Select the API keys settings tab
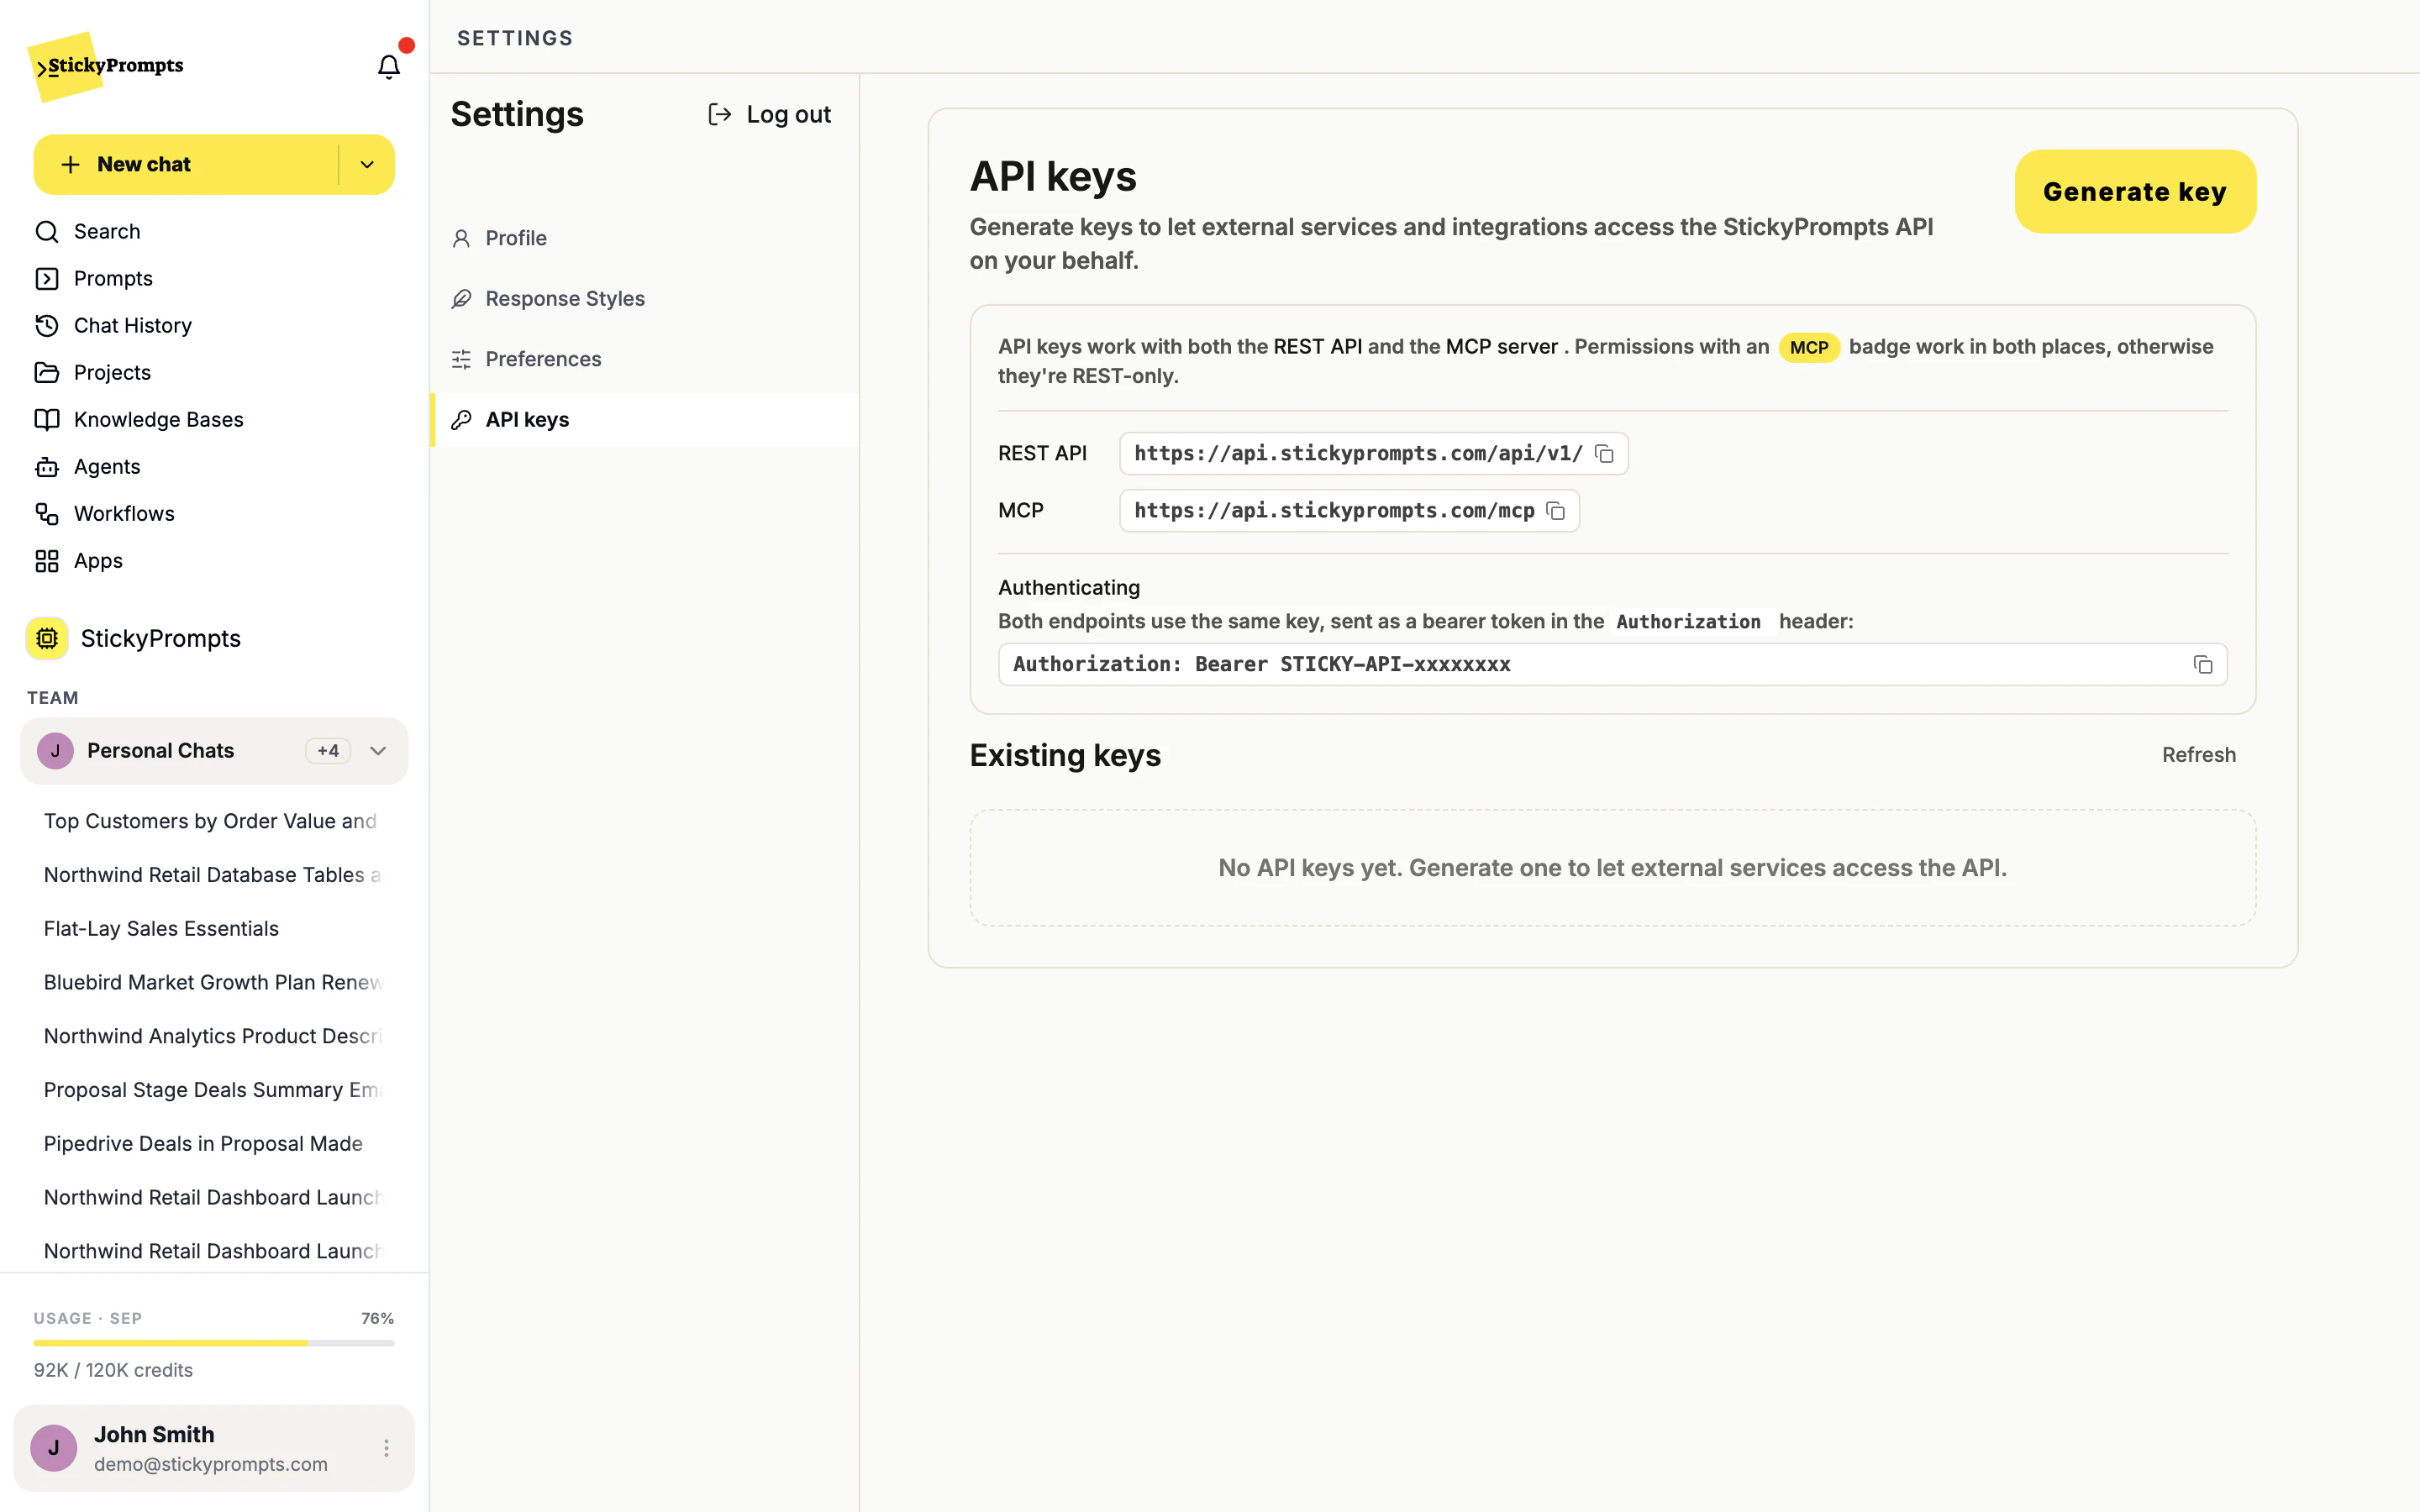Screen dimensions: 2420x1512 [644, 420]
